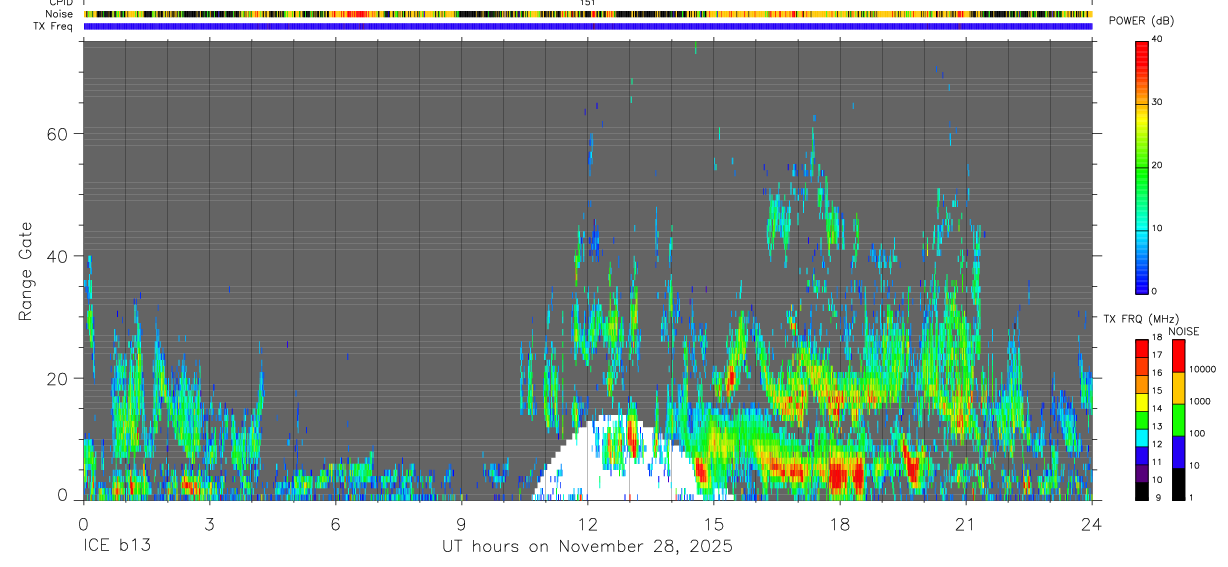
Task: Click the ICE b13 radar label
Action: [x=117, y=547]
